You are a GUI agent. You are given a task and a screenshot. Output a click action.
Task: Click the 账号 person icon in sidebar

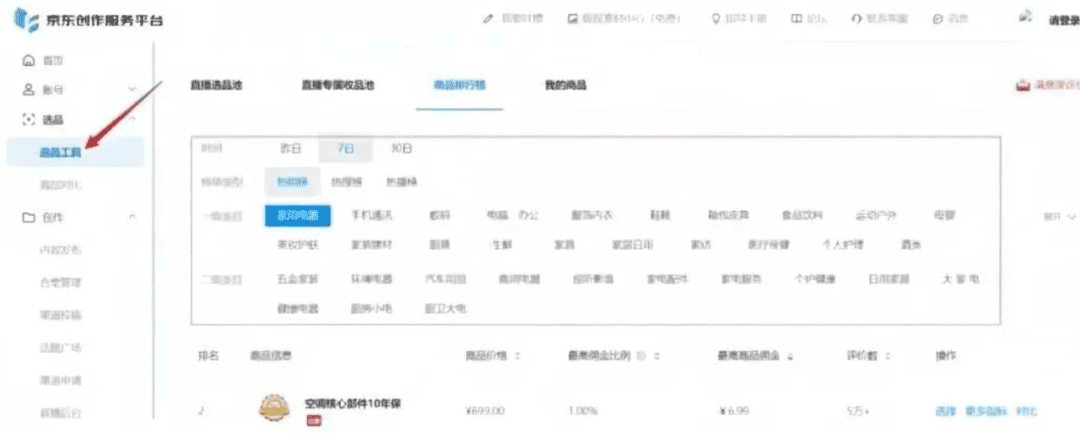point(28,90)
